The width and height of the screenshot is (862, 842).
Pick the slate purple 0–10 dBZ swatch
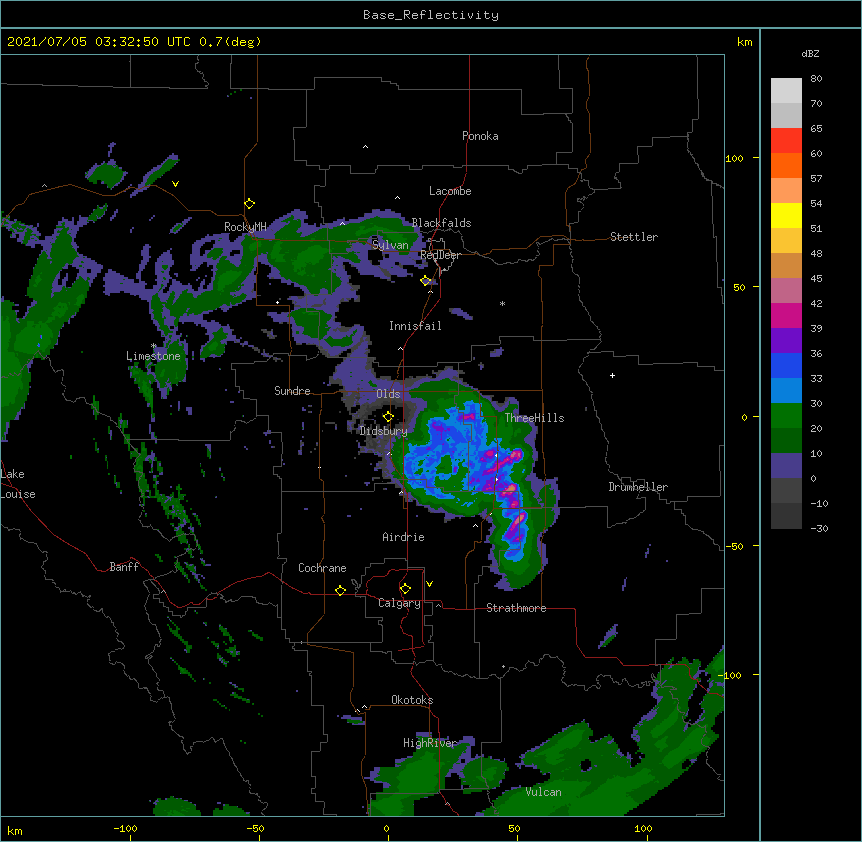(786, 466)
